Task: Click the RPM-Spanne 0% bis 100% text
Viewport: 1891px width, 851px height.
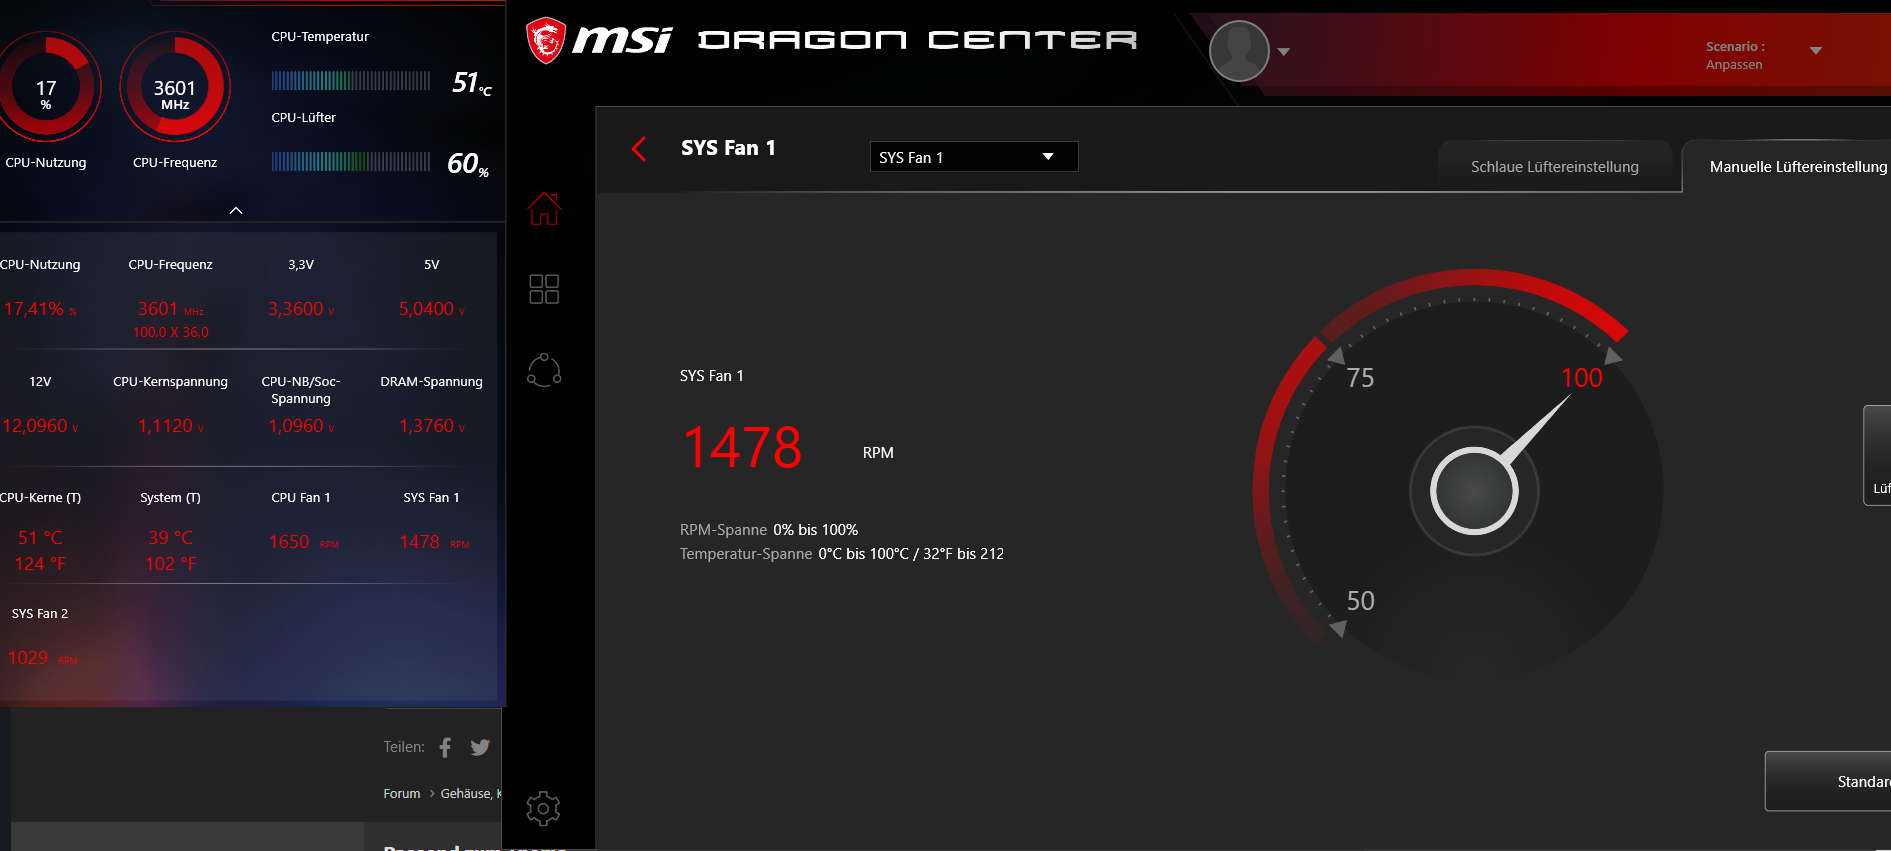Action: 769,530
